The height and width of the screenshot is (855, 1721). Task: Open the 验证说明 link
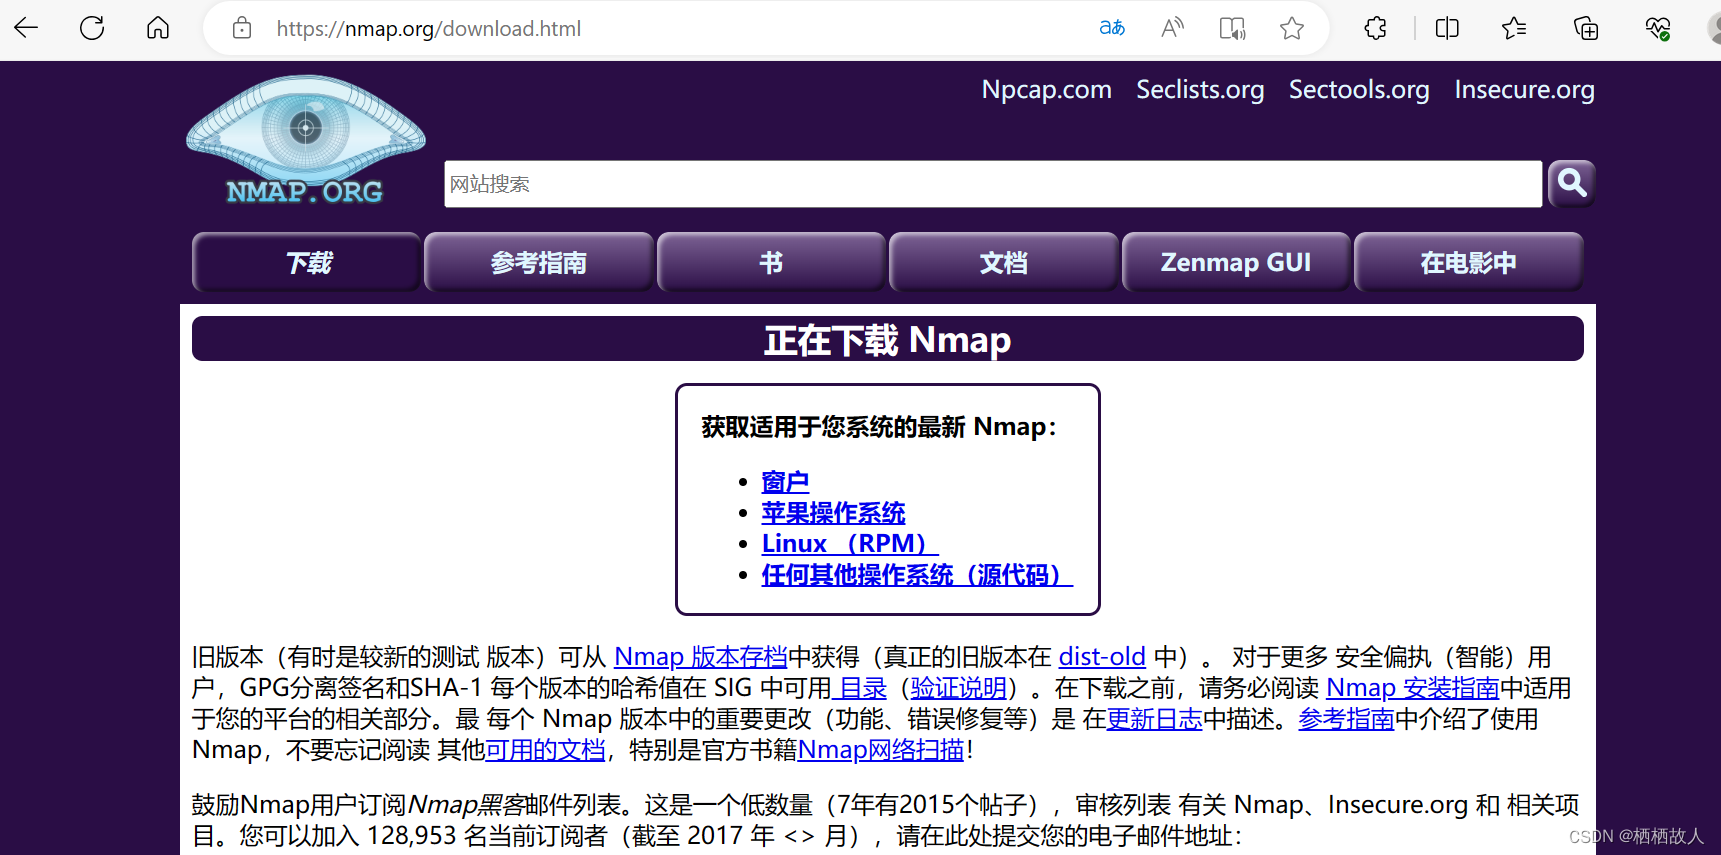[958, 688]
